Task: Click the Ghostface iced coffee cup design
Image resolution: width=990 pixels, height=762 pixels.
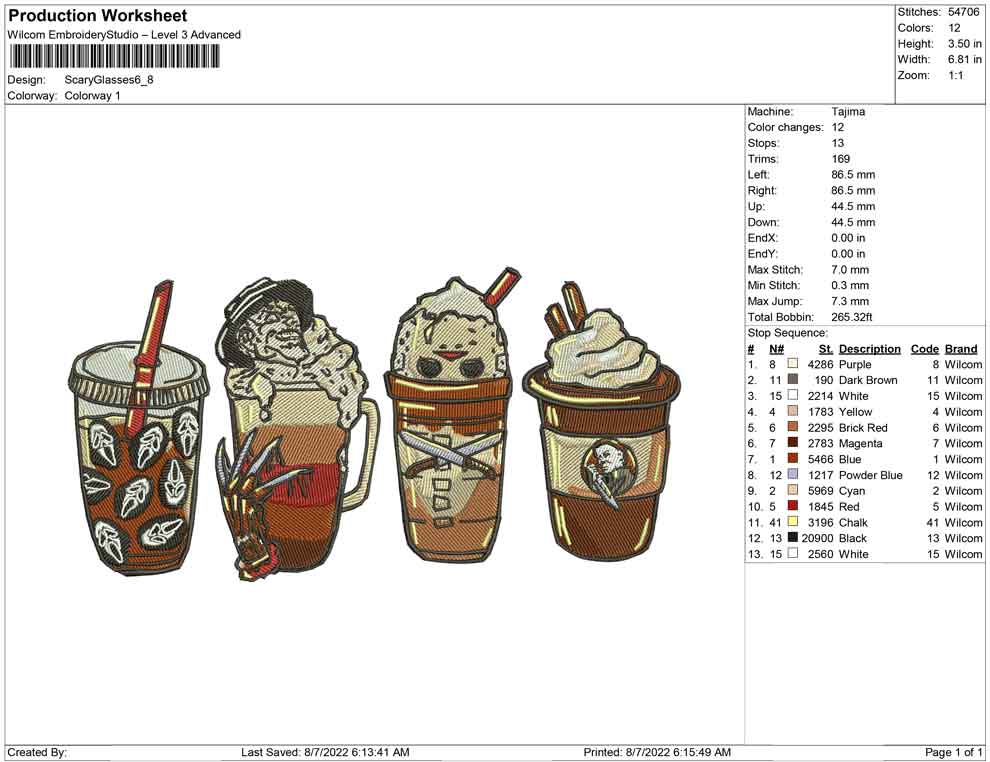Action: pyautogui.click(x=139, y=427)
